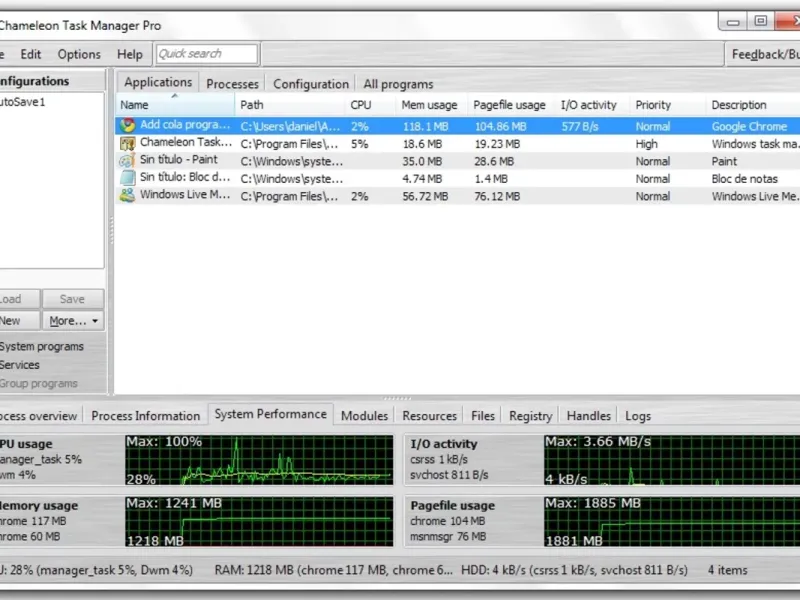Select the 'Sin título: Bloc d...' row
Viewport: 800px width, 600px height.
[458, 178]
